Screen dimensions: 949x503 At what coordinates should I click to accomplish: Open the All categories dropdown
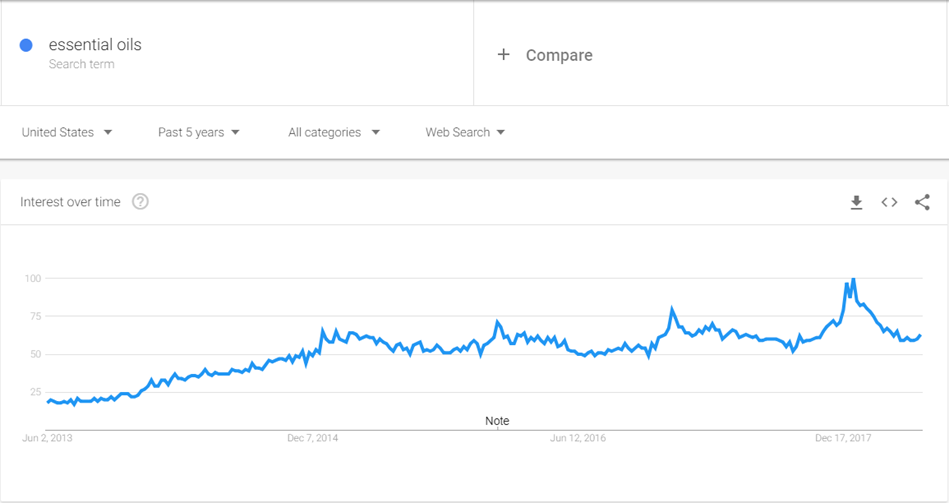tap(334, 132)
